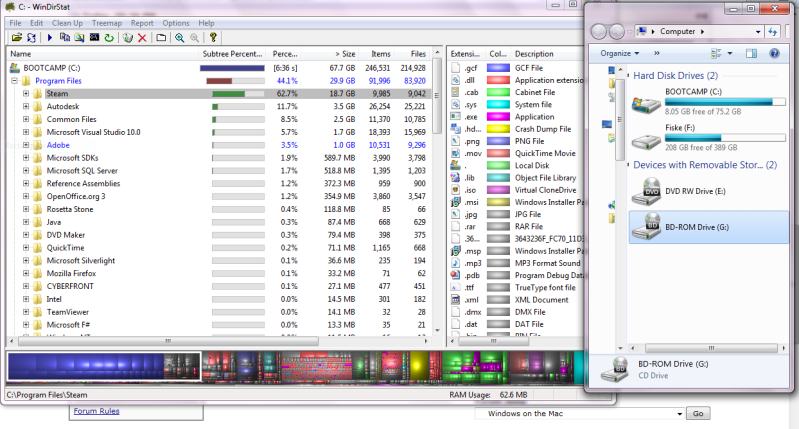Sort by the Items column header

point(376,53)
